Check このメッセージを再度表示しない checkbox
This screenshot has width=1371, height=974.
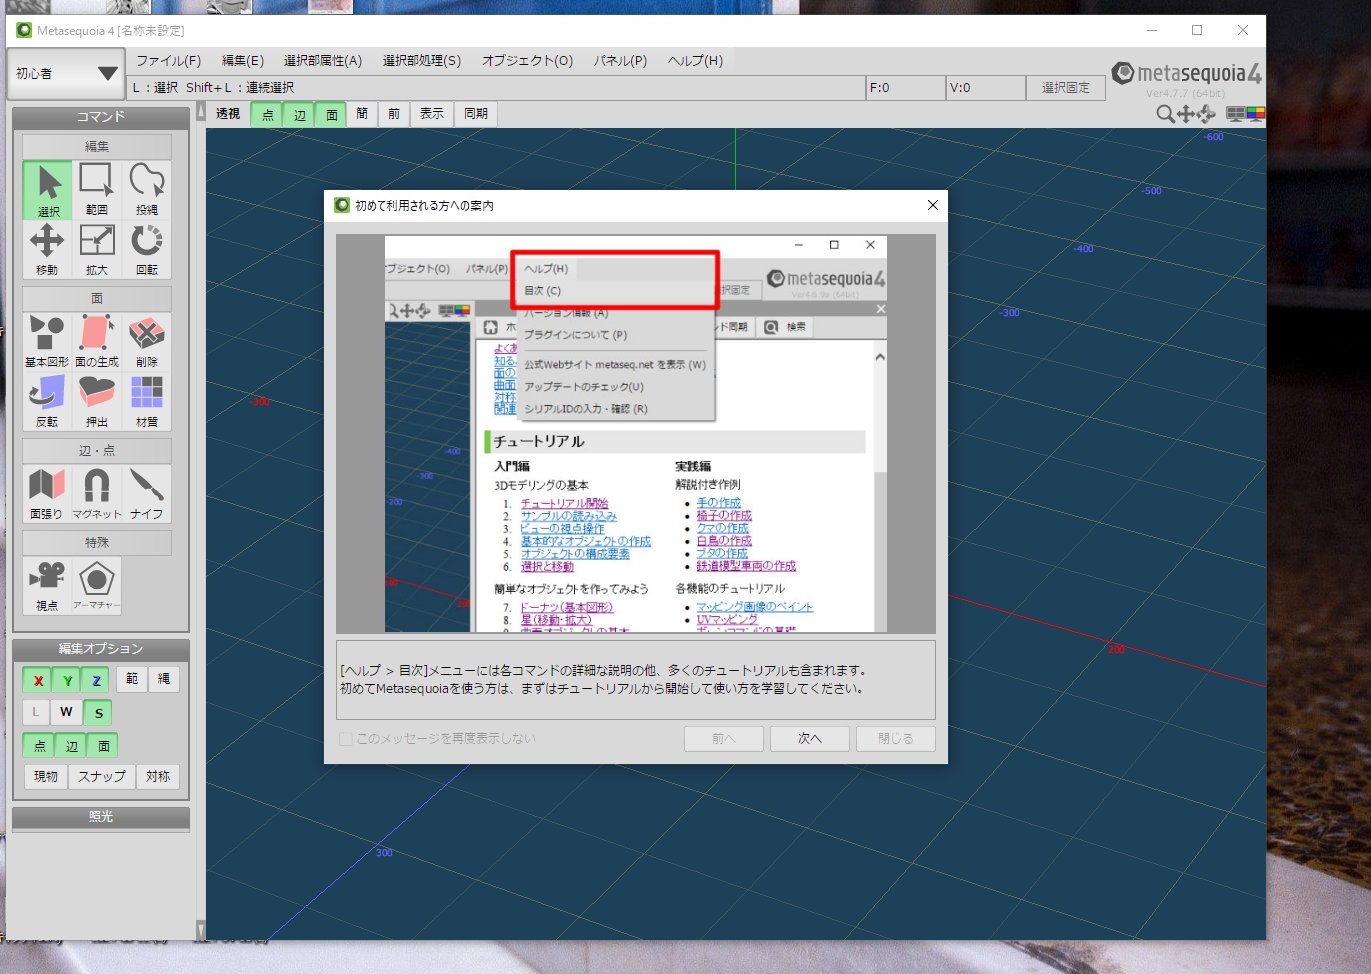click(346, 739)
